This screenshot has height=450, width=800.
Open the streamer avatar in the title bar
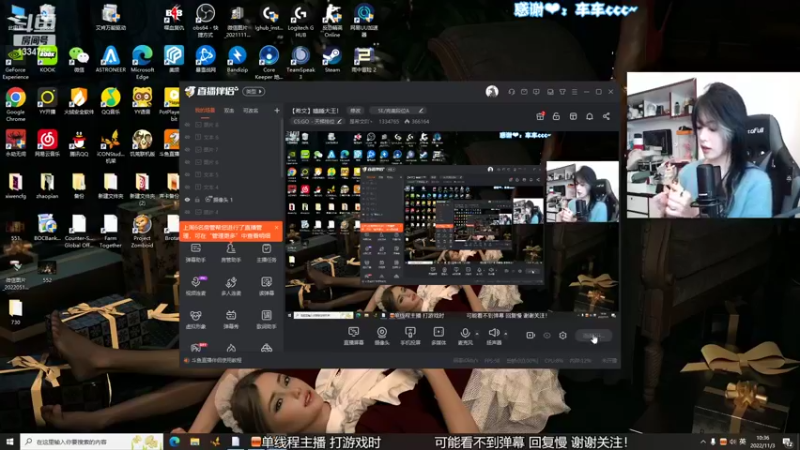[x=492, y=91]
